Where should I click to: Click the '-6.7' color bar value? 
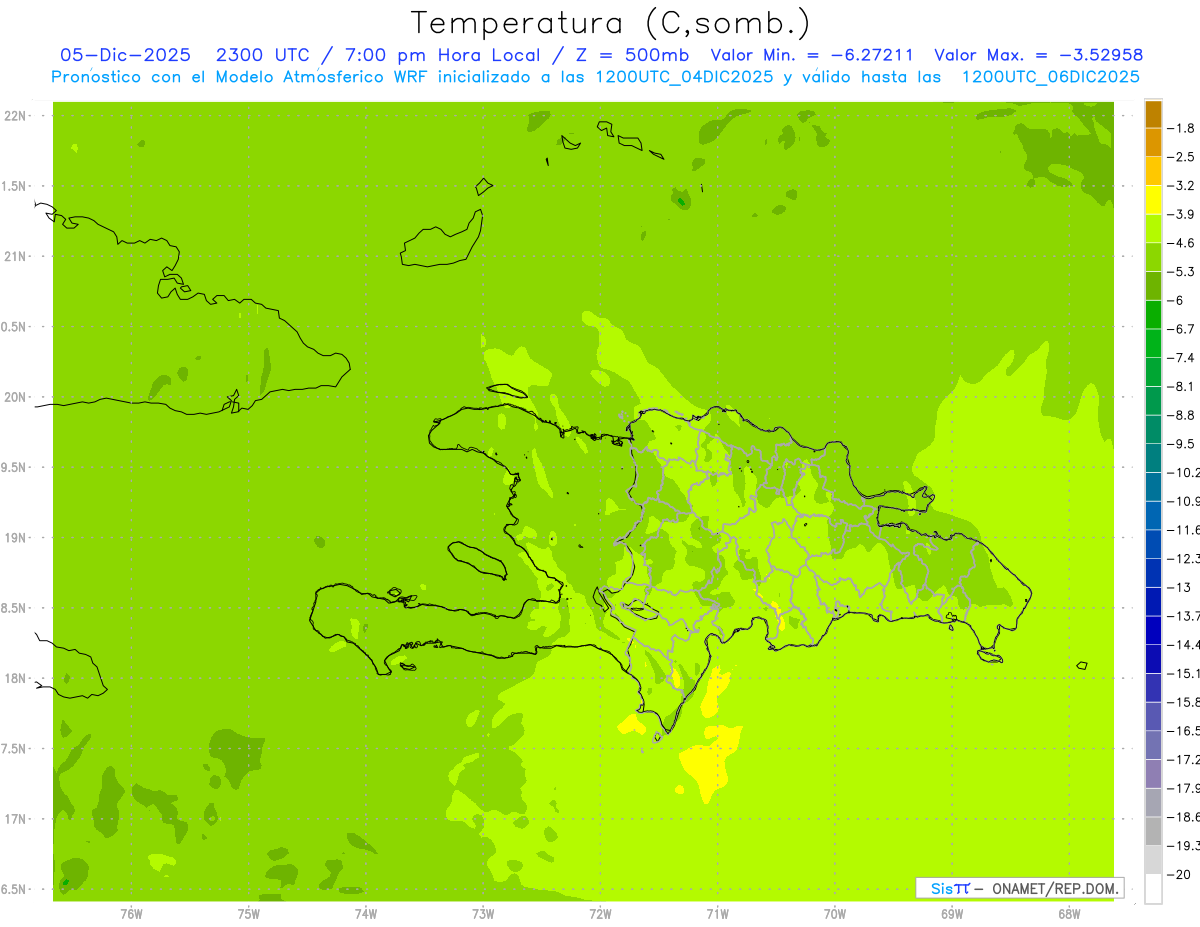[x=1183, y=329]
